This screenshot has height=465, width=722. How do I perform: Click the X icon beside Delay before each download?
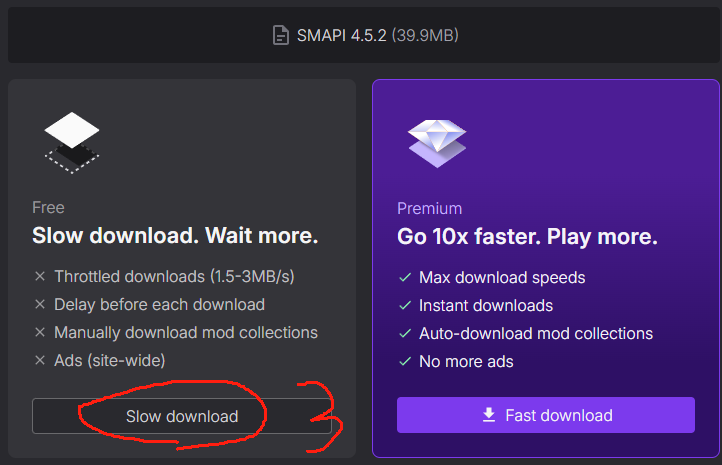40,304
